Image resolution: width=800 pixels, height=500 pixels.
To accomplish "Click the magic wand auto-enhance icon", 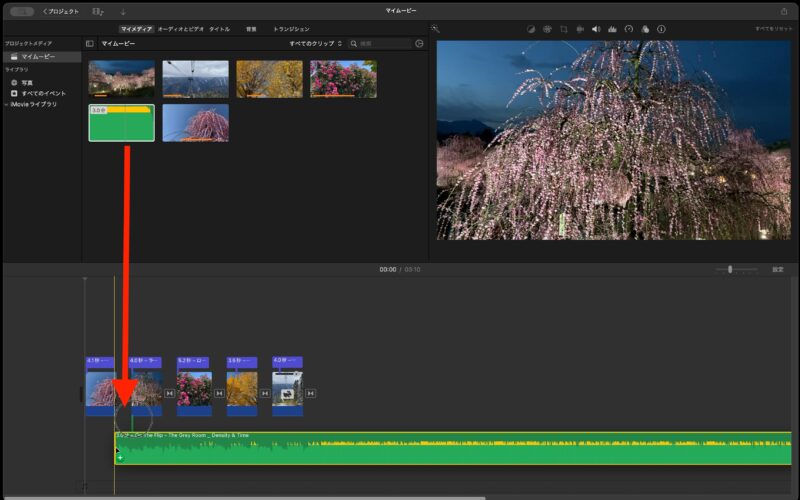I will click(437, 29).
